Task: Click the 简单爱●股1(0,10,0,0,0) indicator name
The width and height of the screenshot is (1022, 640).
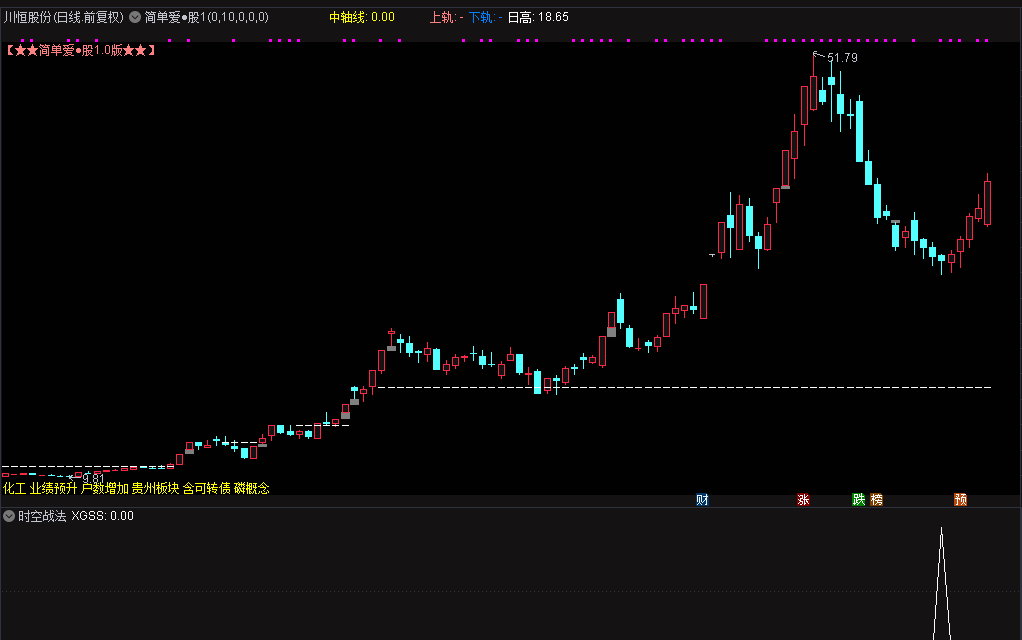Action: coord(207,18)
